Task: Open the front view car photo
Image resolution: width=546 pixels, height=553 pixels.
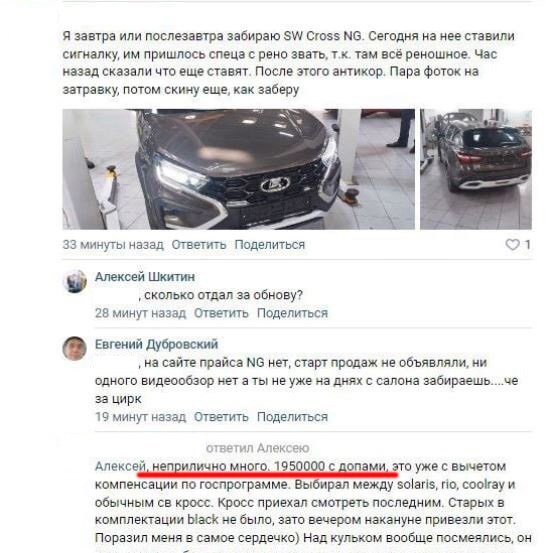Action: pyautogui.click(x=238, y=169)
